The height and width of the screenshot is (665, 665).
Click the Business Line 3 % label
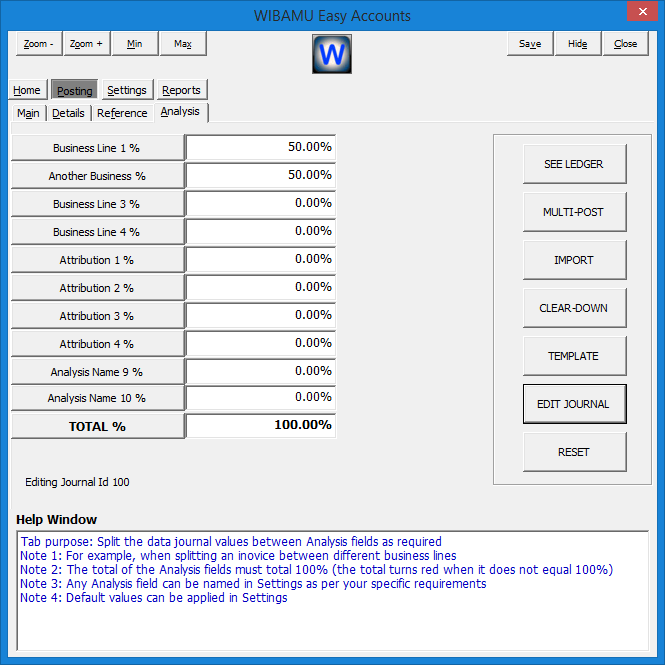[x=98, y=204]
